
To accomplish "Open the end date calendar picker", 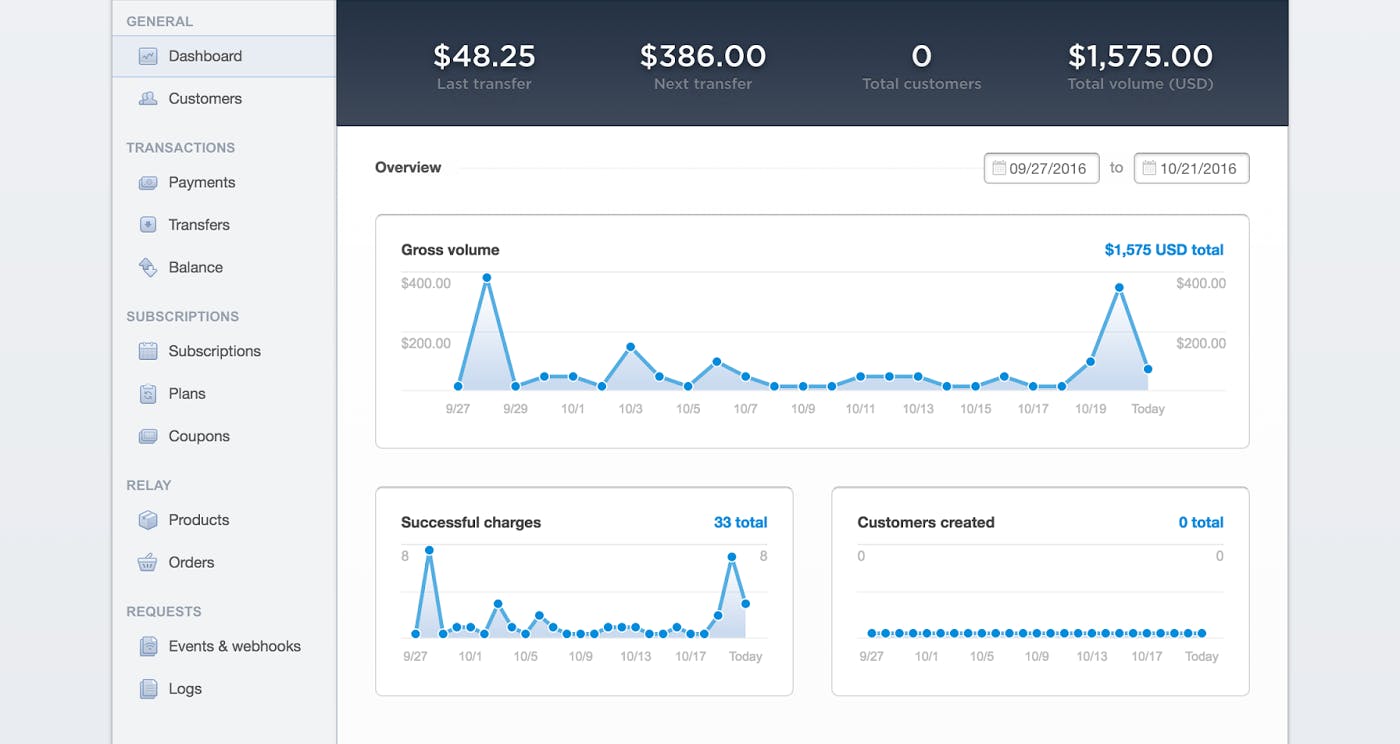I will 1149,168.
